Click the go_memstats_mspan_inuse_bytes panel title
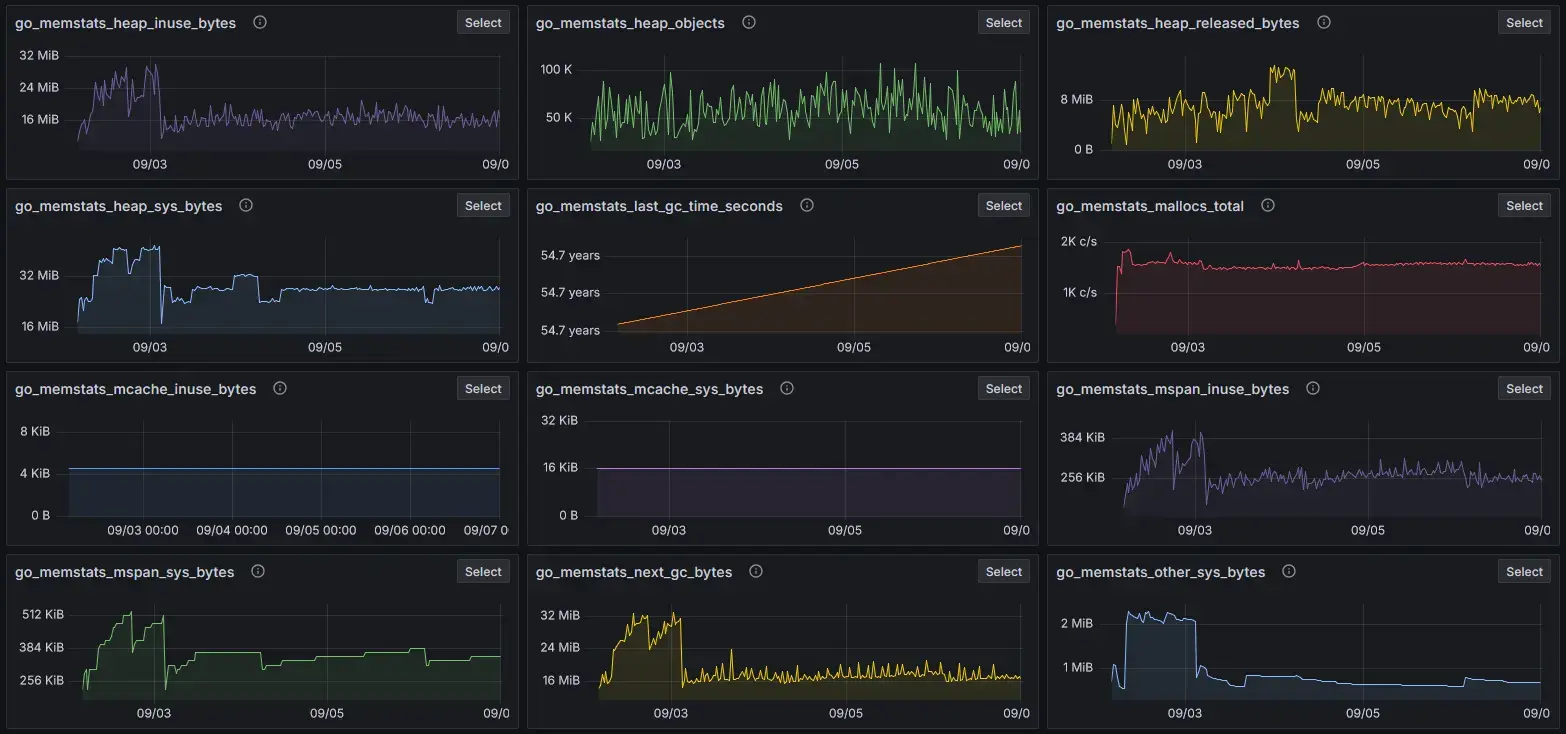The width and height of the screenshot is (1566, 734). coord(1173,389)
